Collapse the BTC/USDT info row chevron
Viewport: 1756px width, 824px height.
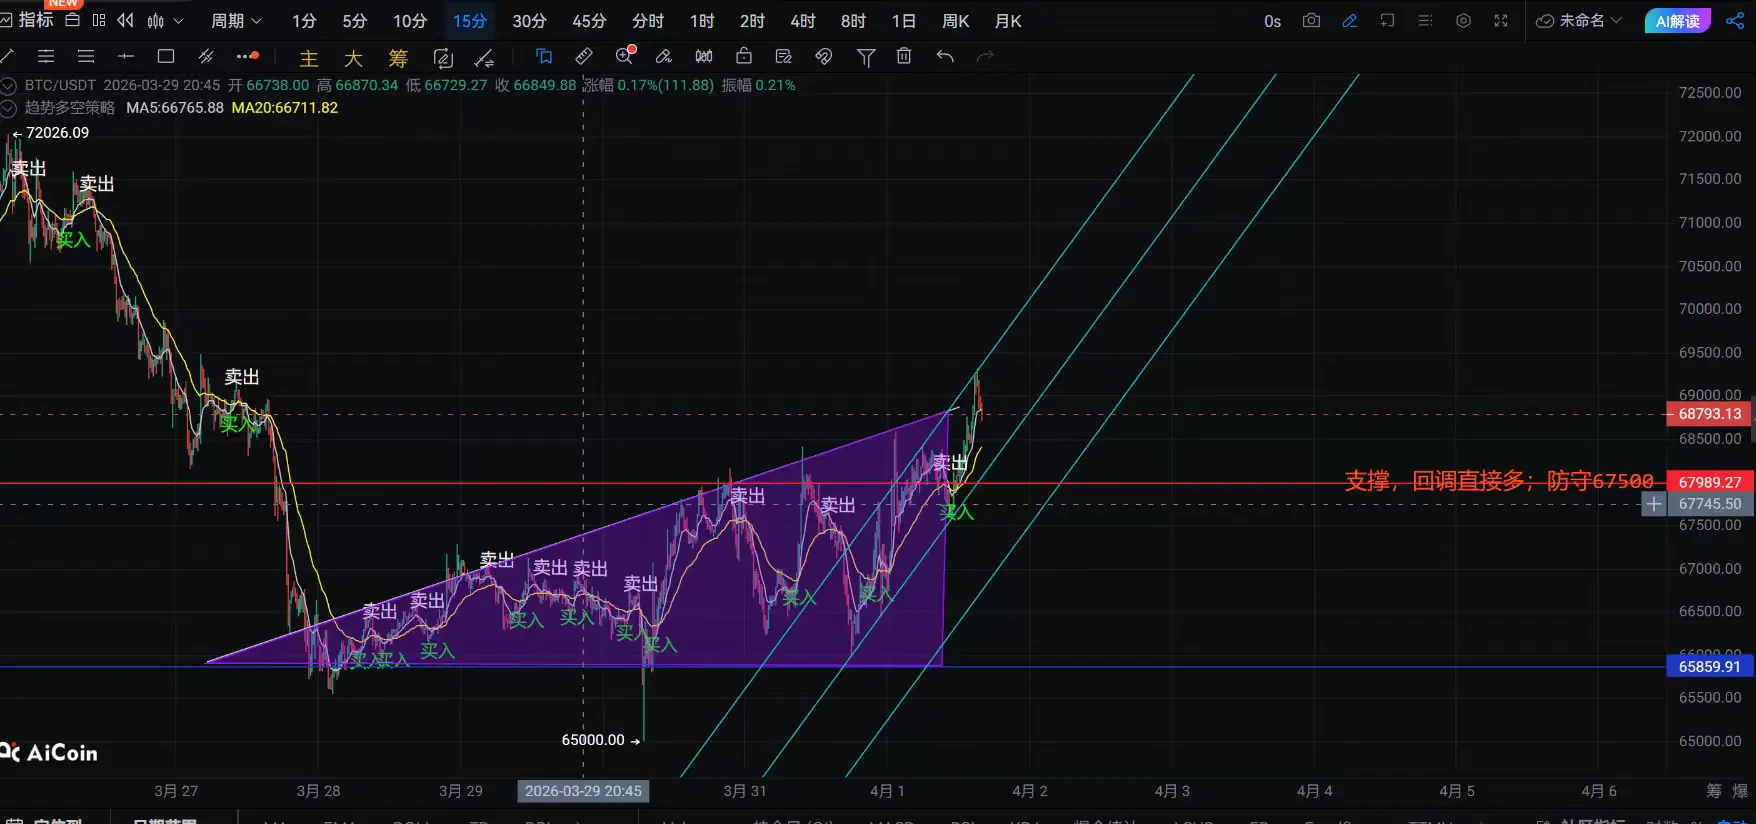pyautogui.click(x=8, y=86)
